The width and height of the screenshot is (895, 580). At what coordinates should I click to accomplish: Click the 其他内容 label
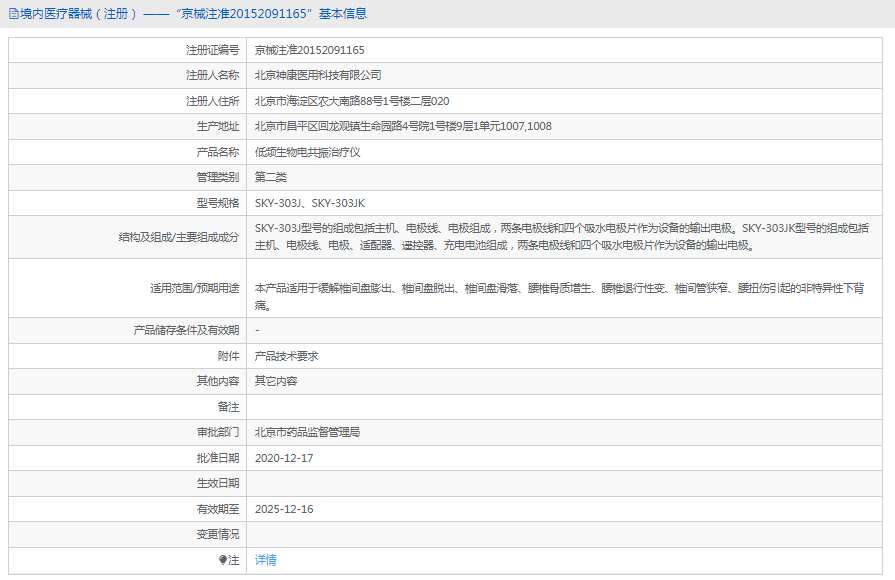coord(218,381)
